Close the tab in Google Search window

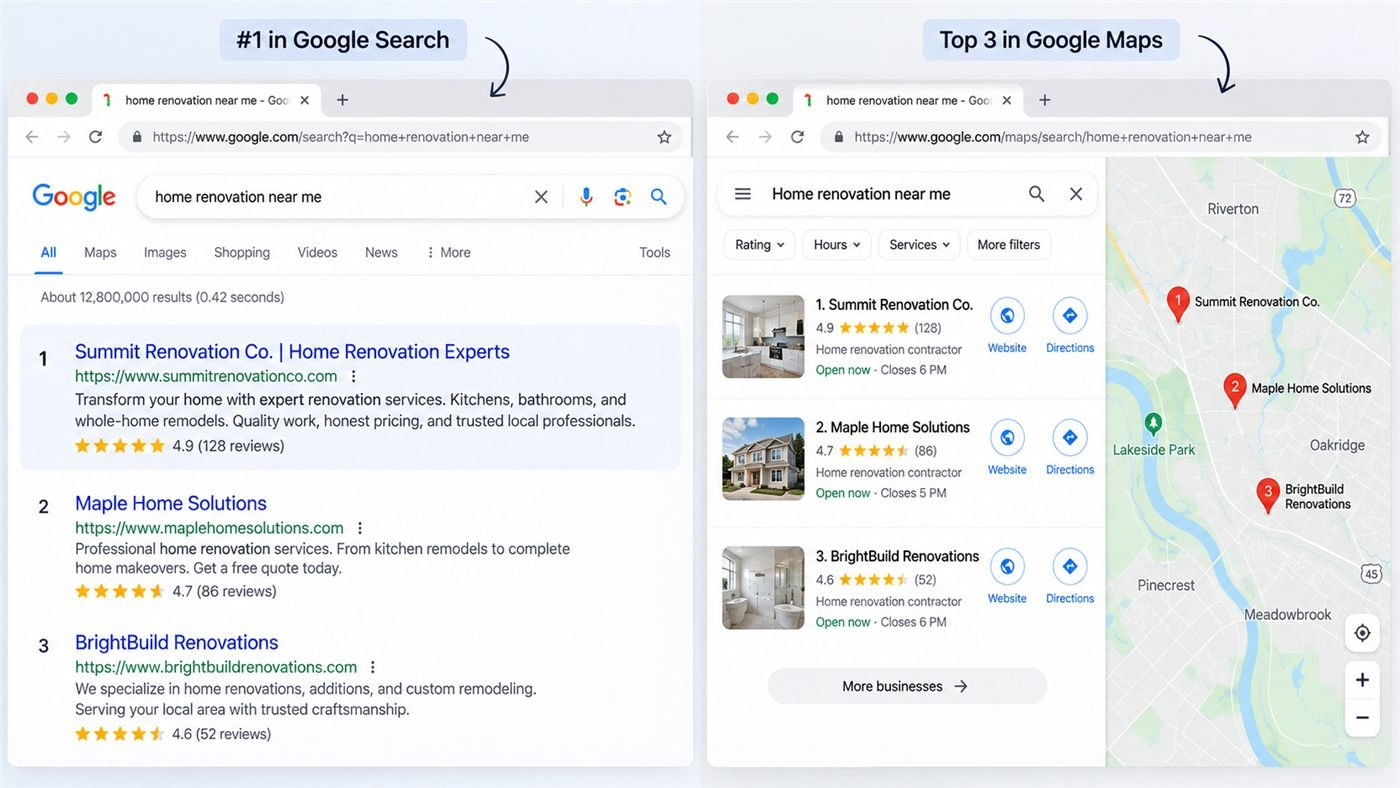tap(305, 100)
